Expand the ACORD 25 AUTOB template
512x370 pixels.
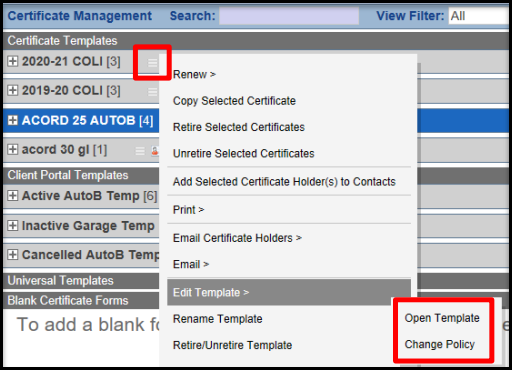tap(13, 120)
